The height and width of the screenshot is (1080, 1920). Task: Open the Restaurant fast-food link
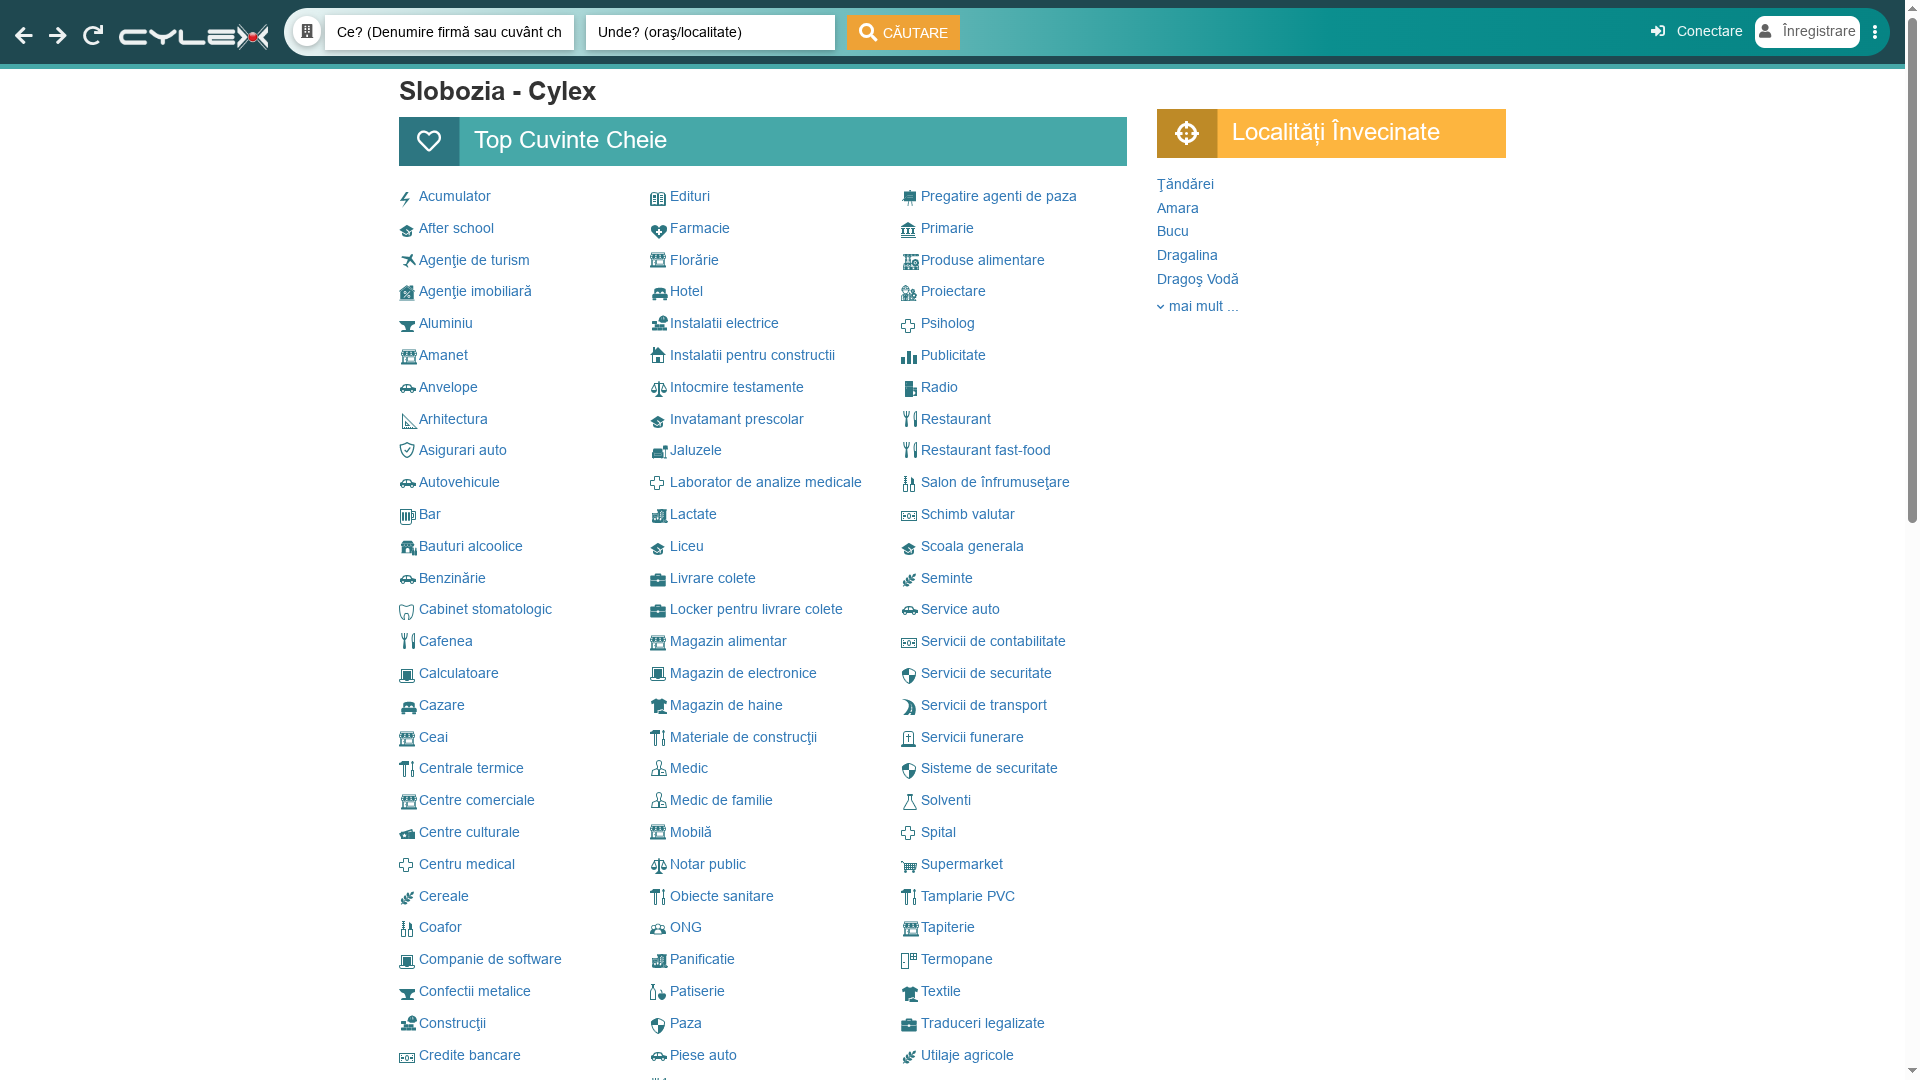[x=985, y=451]
